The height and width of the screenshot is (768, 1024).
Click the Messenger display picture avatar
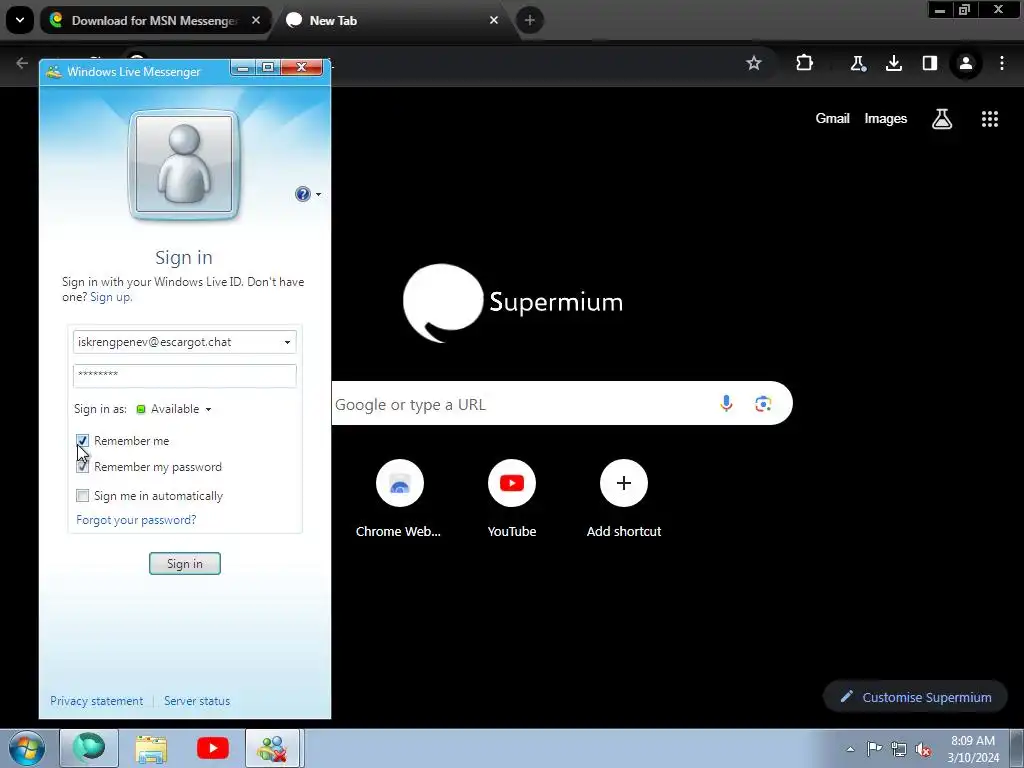point(184,164)
